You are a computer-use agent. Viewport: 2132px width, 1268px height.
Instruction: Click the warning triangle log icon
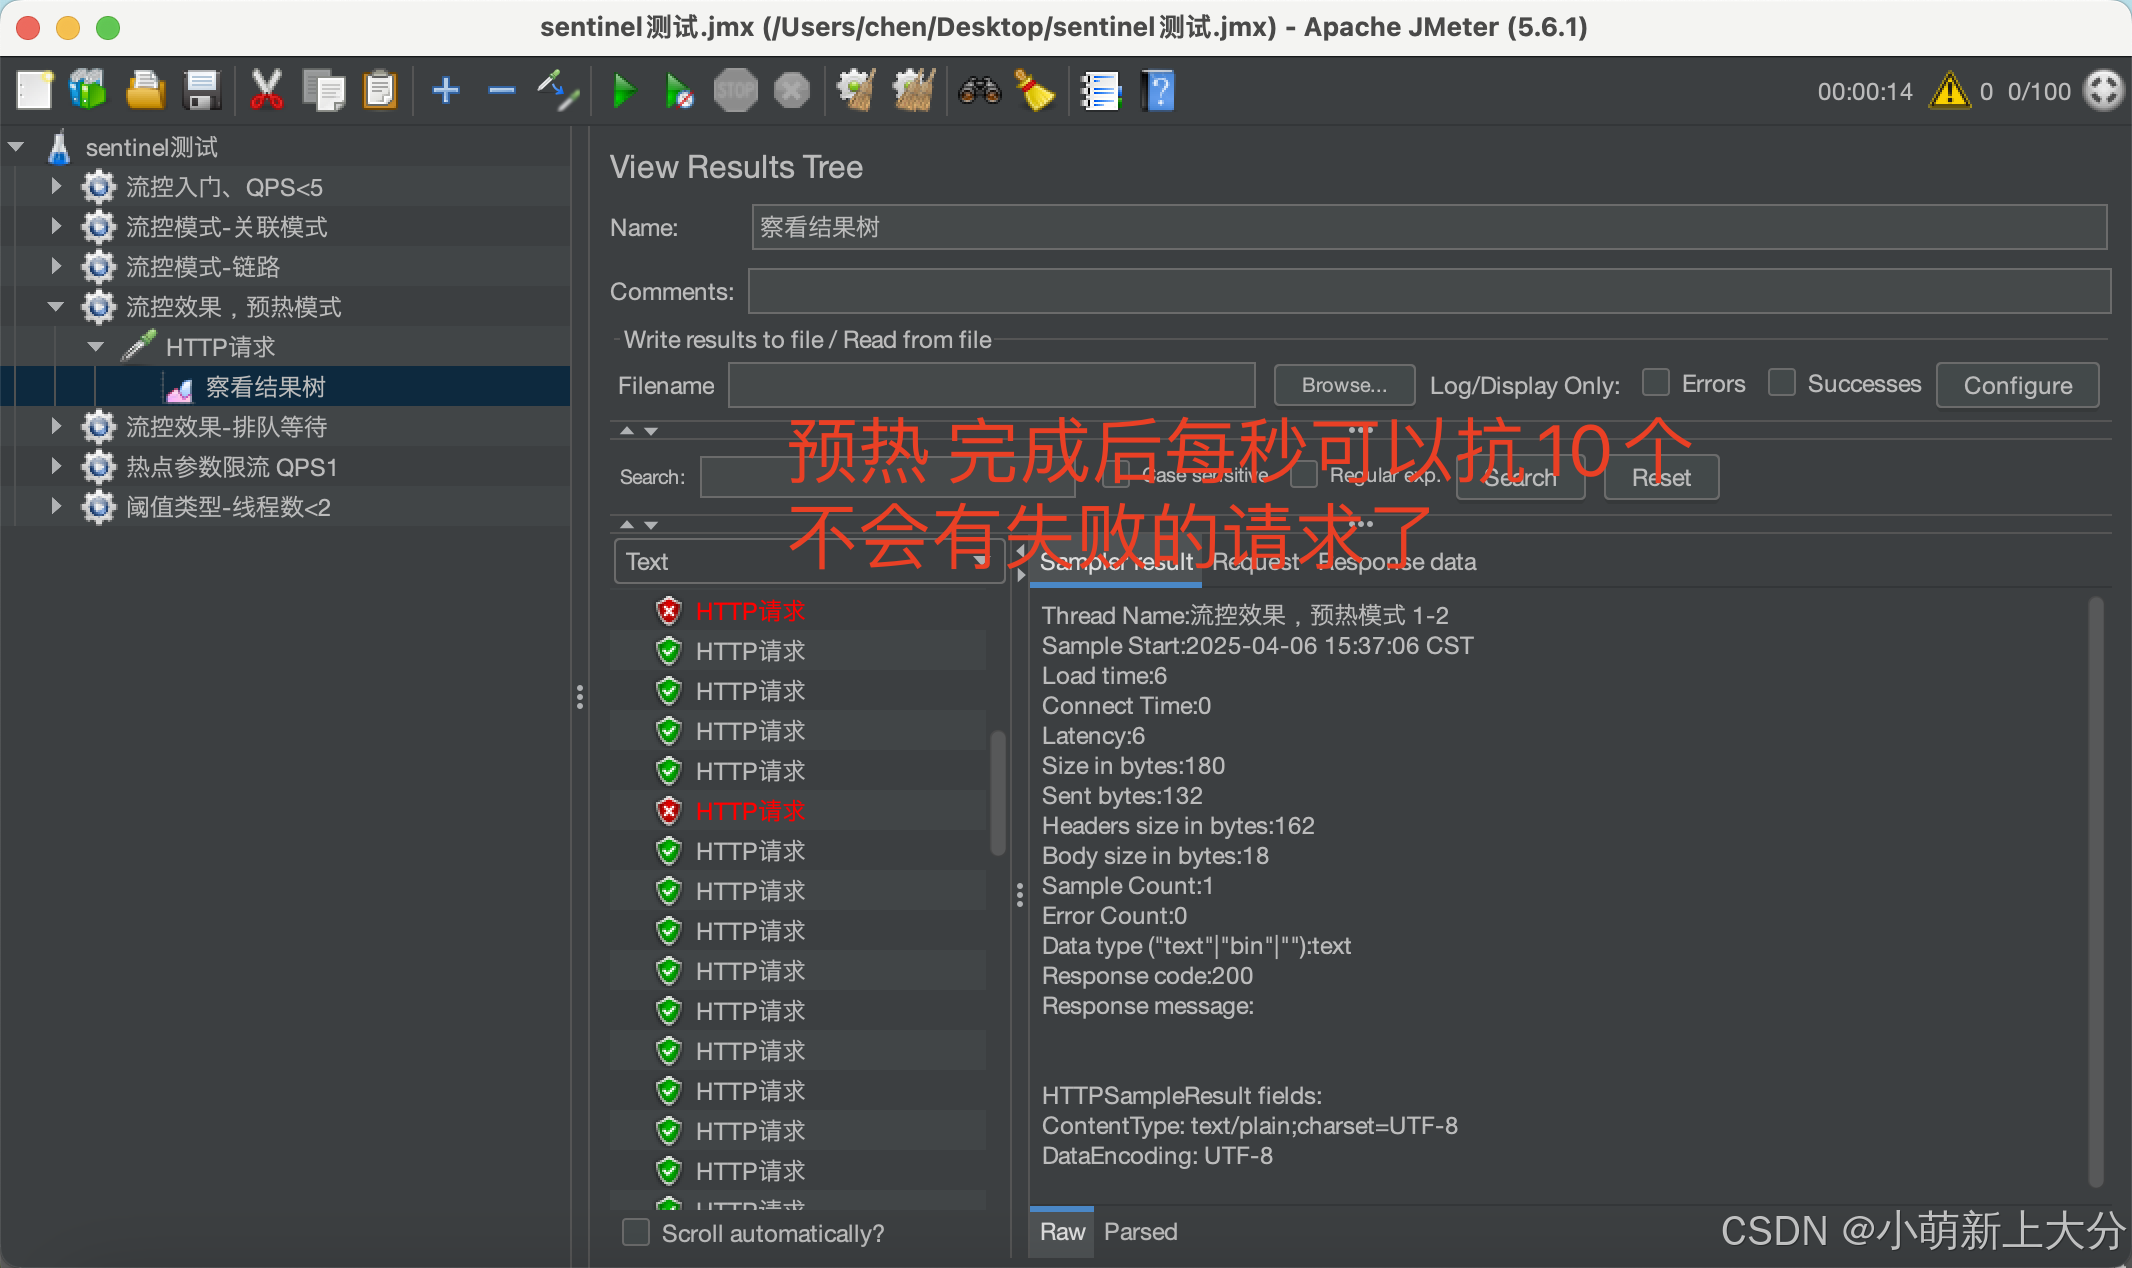pos(1949,91)
